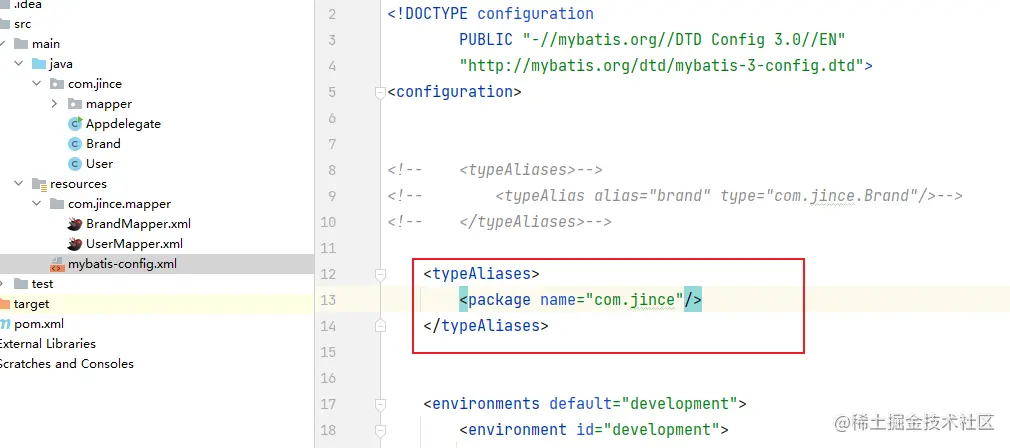Image resolution: width=1010 pixels, height=448 pixels.
Task: Place cursor on package name "com.jince"
Action: click(634, 300)
